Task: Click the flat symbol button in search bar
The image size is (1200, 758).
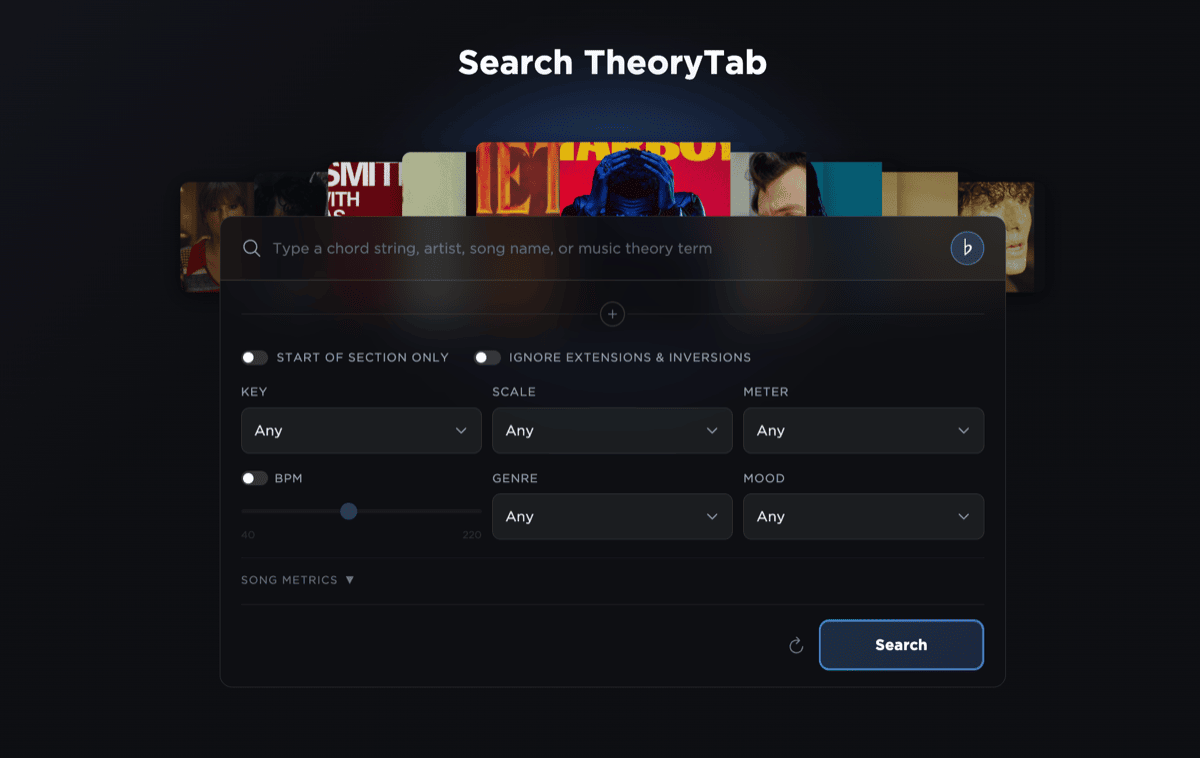Action: [x=967, y=248]
